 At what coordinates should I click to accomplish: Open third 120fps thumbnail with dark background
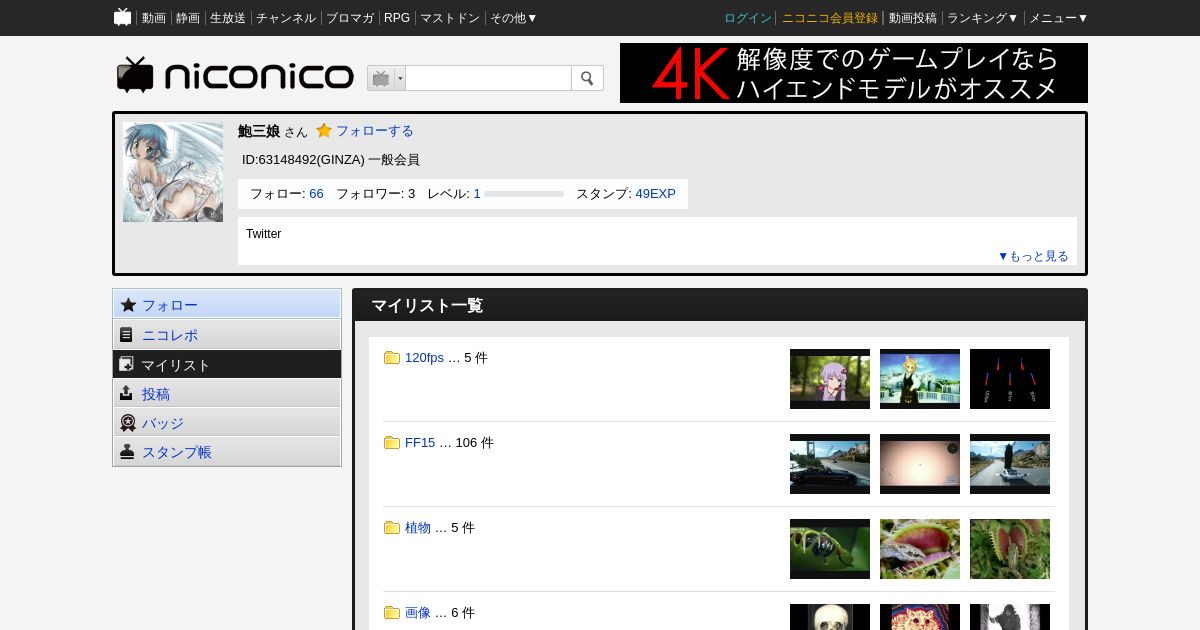1010,379
